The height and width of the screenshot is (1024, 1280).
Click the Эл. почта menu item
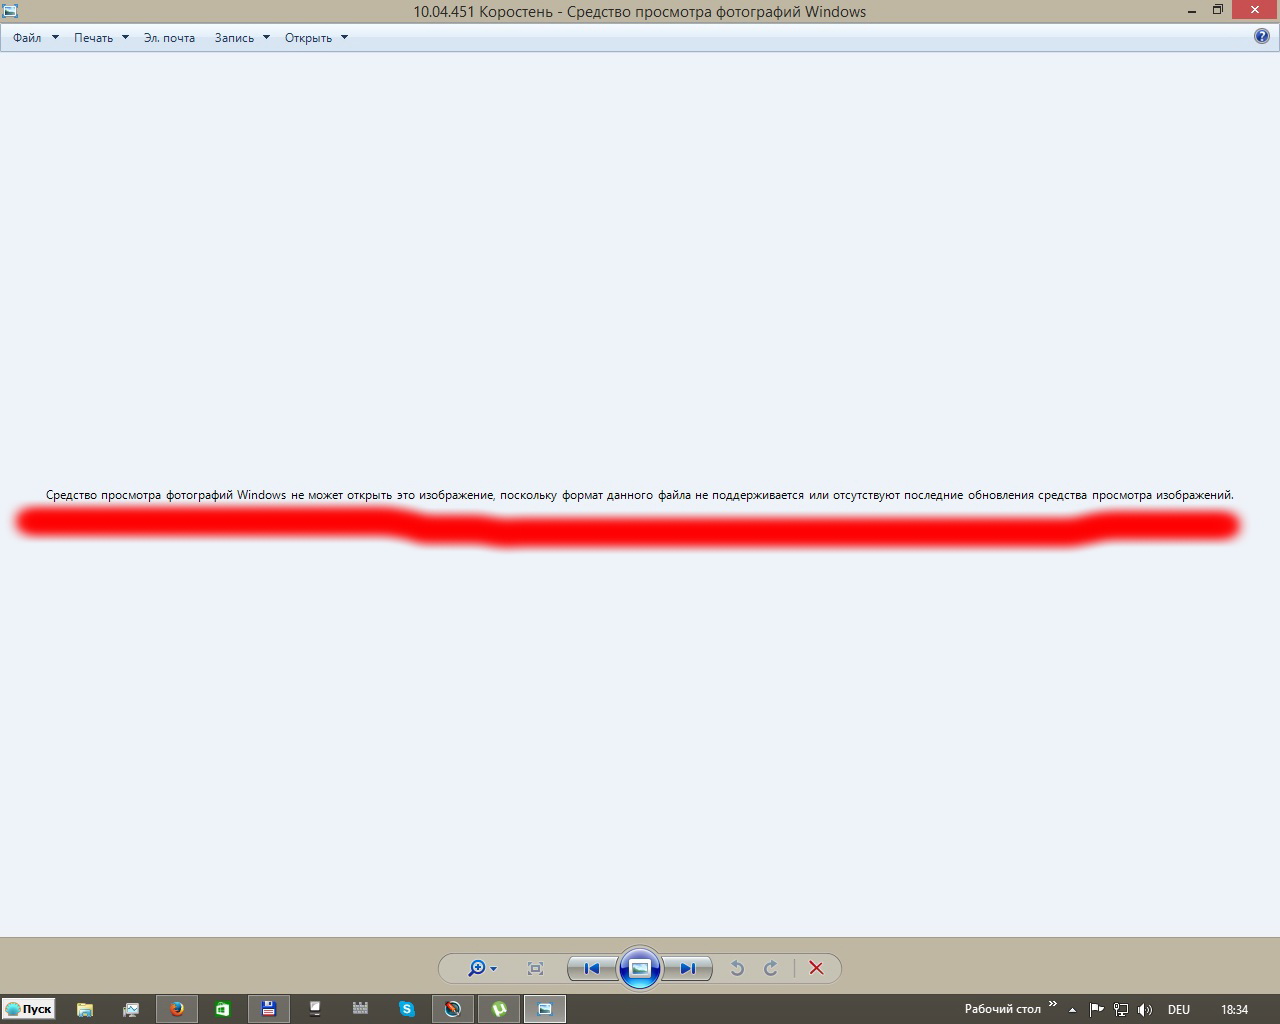[169, 38]
